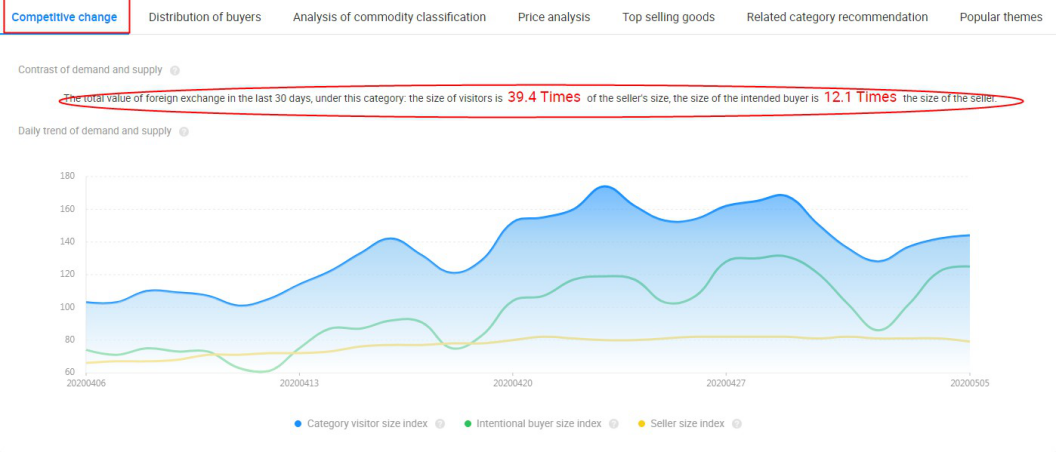Click help icon after Seller size index
This screenshot has width=1056, height=453.
click(737, 424)
